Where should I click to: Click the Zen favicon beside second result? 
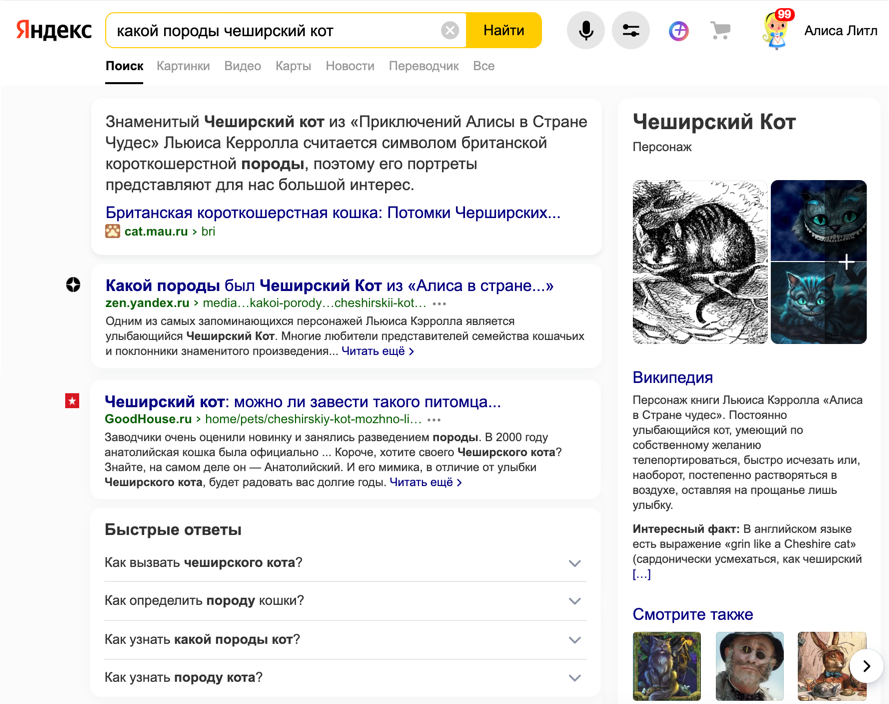click(x=73, y=285)
